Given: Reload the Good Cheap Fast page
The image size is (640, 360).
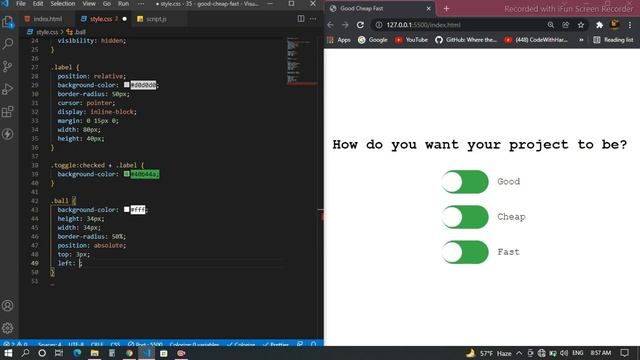Looking at the screenshot, I should (x=360, y=25).
